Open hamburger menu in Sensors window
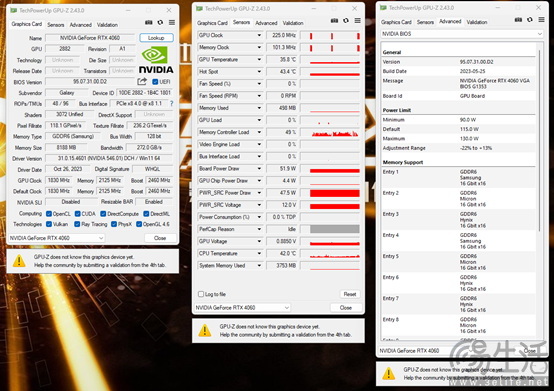 click(358, 21)
